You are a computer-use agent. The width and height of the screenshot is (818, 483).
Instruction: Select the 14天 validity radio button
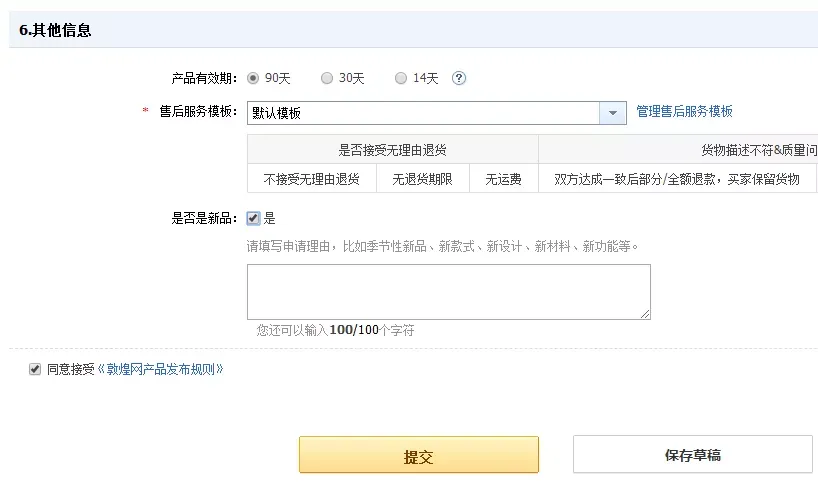[x=401, y=78]
